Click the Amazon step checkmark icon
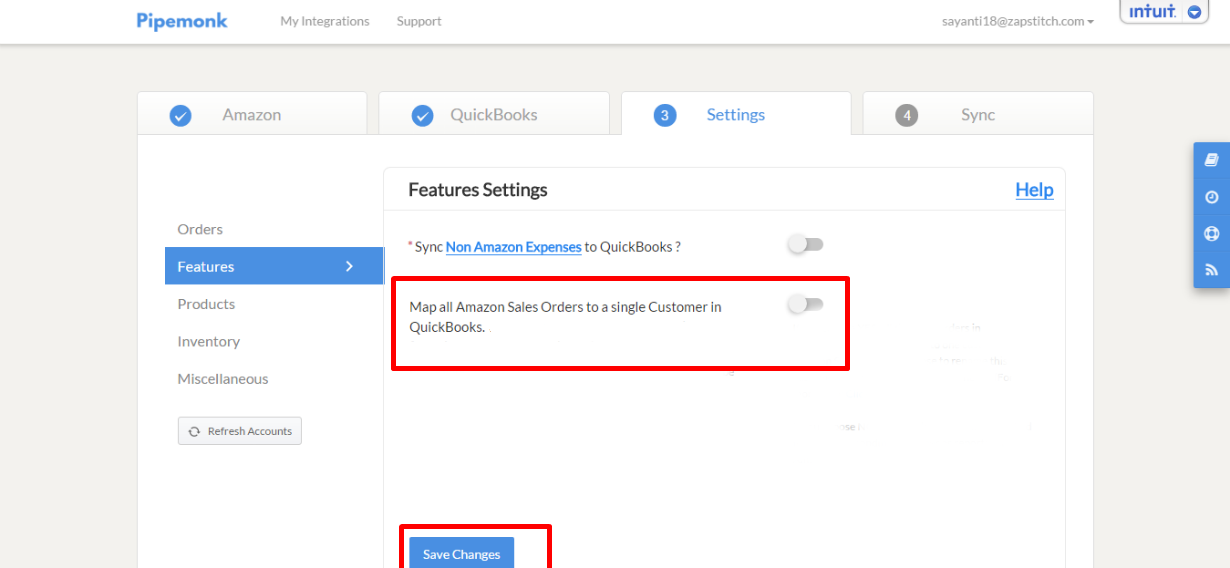The image size is (1230, 568). 180,116
